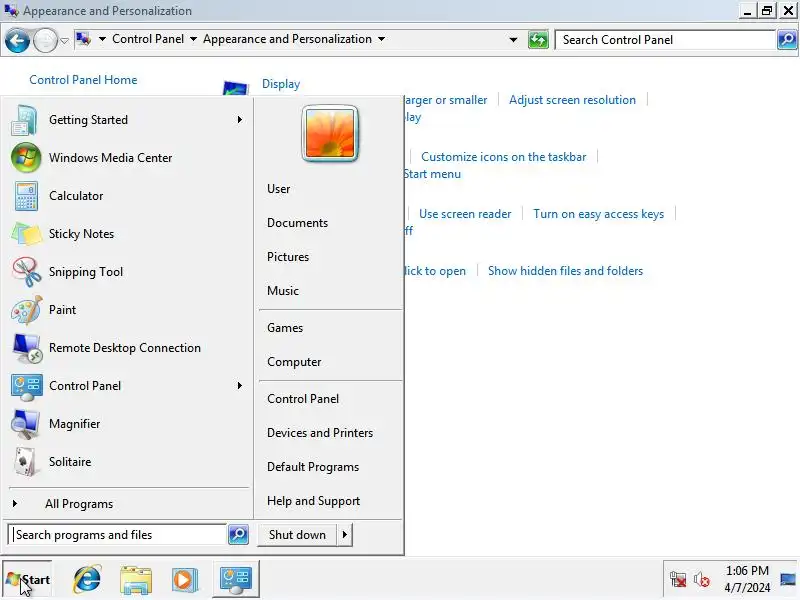Open Internet Explorer from the taskbar
Image resolution: width=800 pixels, height=600 pixels.
(x=87, y=579)
